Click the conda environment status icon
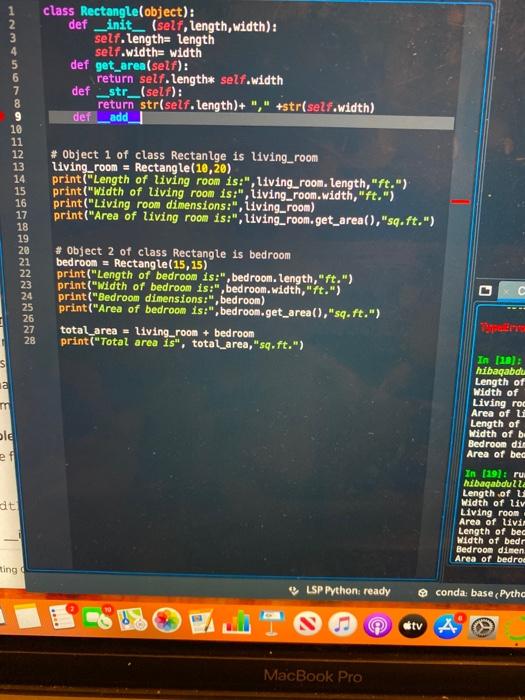This screenshot has width=525, height=700. (x=423, y=593)
